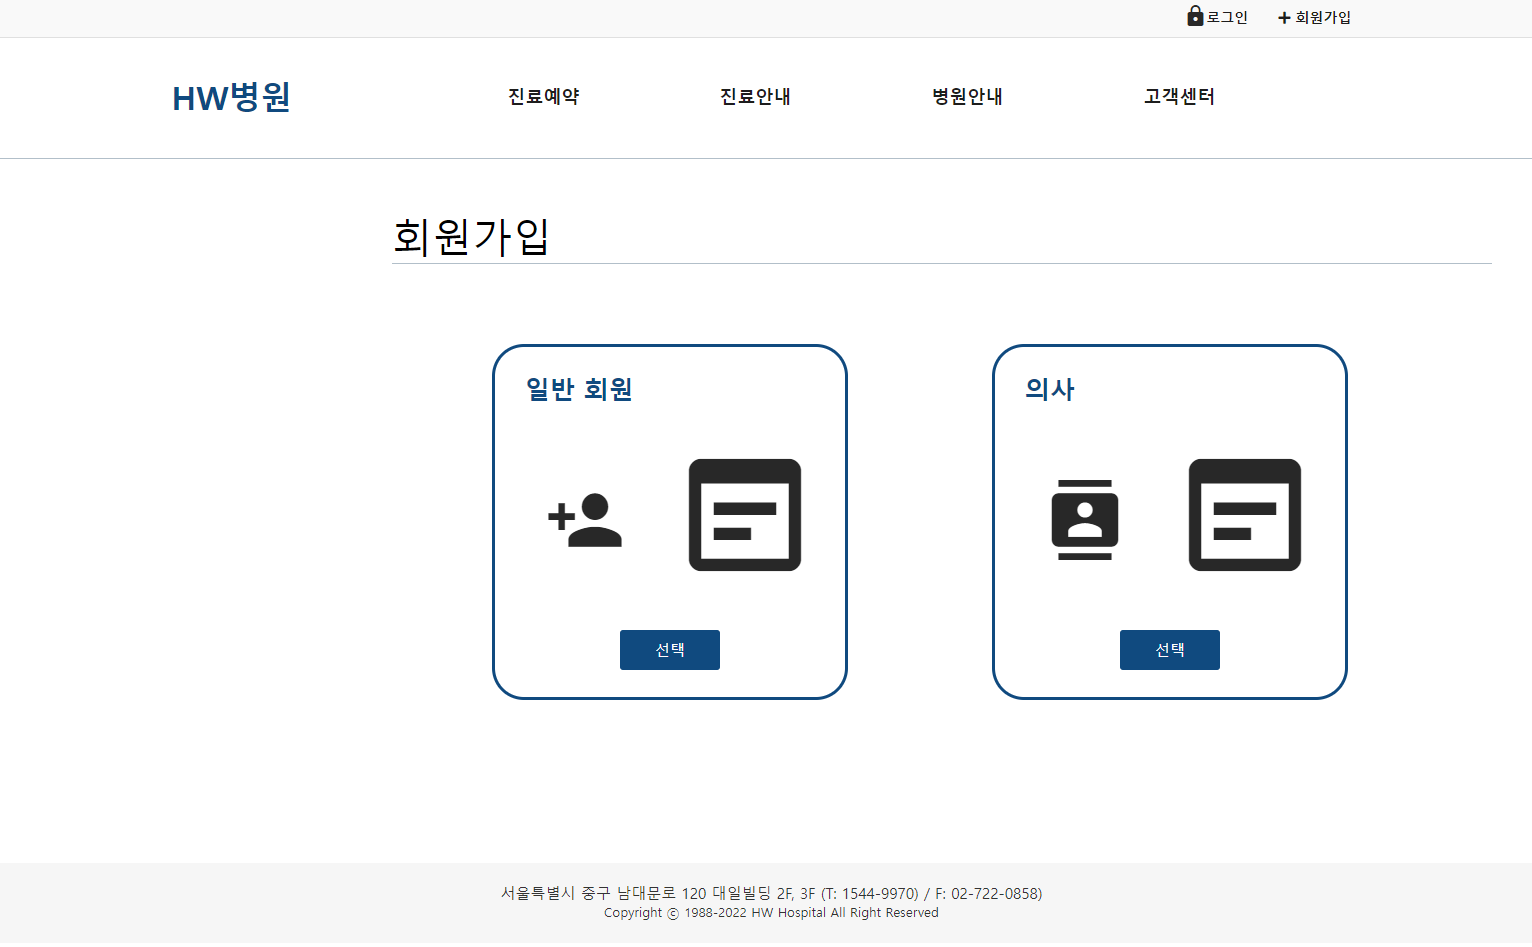Click the ID badge icon in 의사 card

pos(1085,518)
